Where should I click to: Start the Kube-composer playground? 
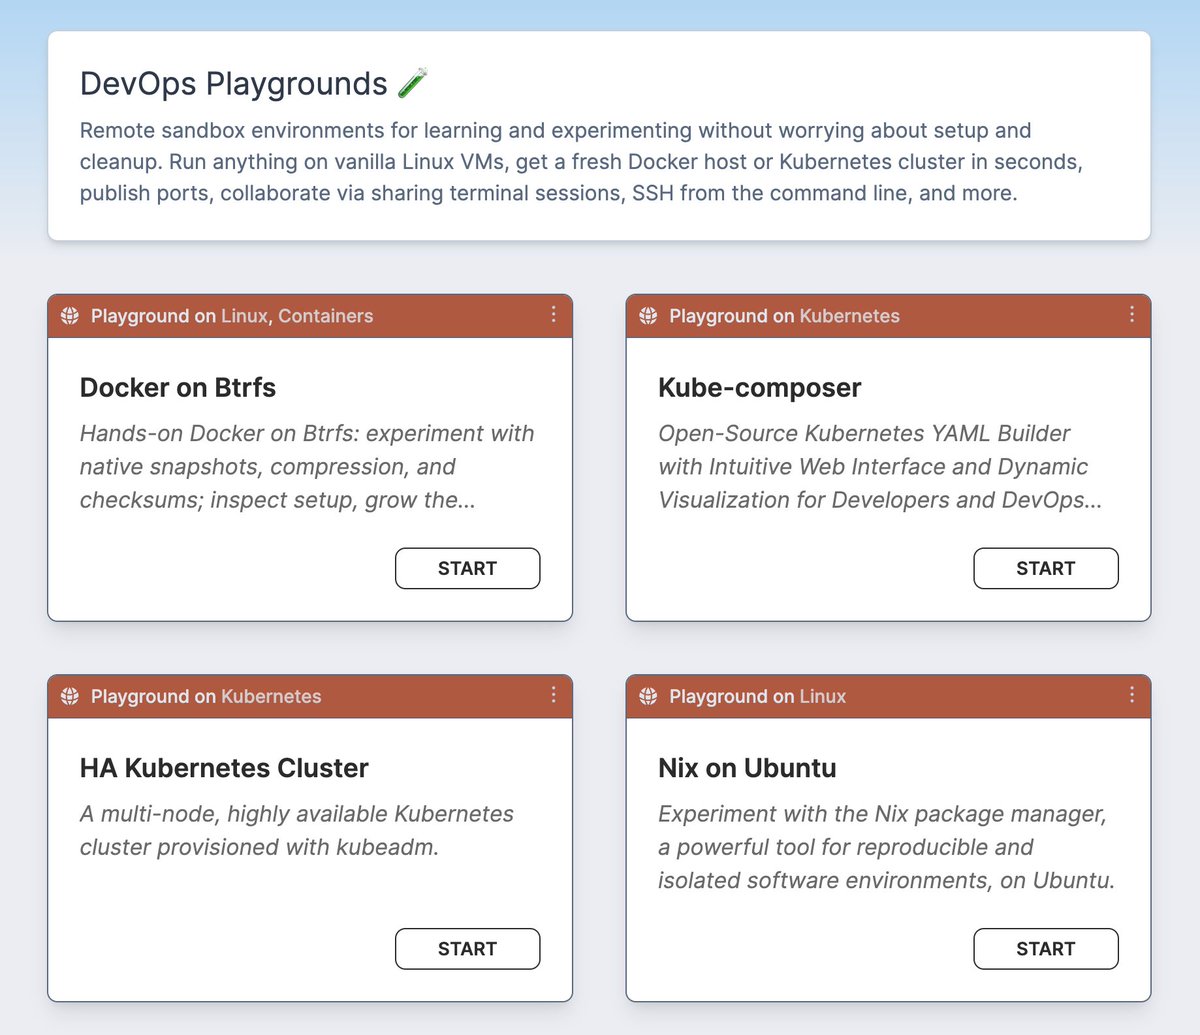(1046, 568)
